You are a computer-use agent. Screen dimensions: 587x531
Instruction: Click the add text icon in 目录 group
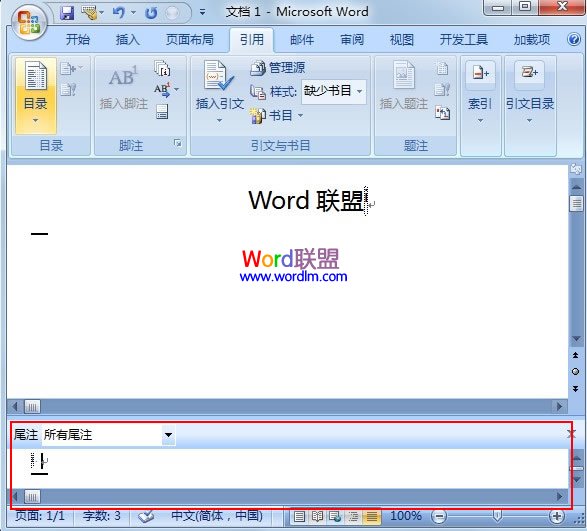72,68
